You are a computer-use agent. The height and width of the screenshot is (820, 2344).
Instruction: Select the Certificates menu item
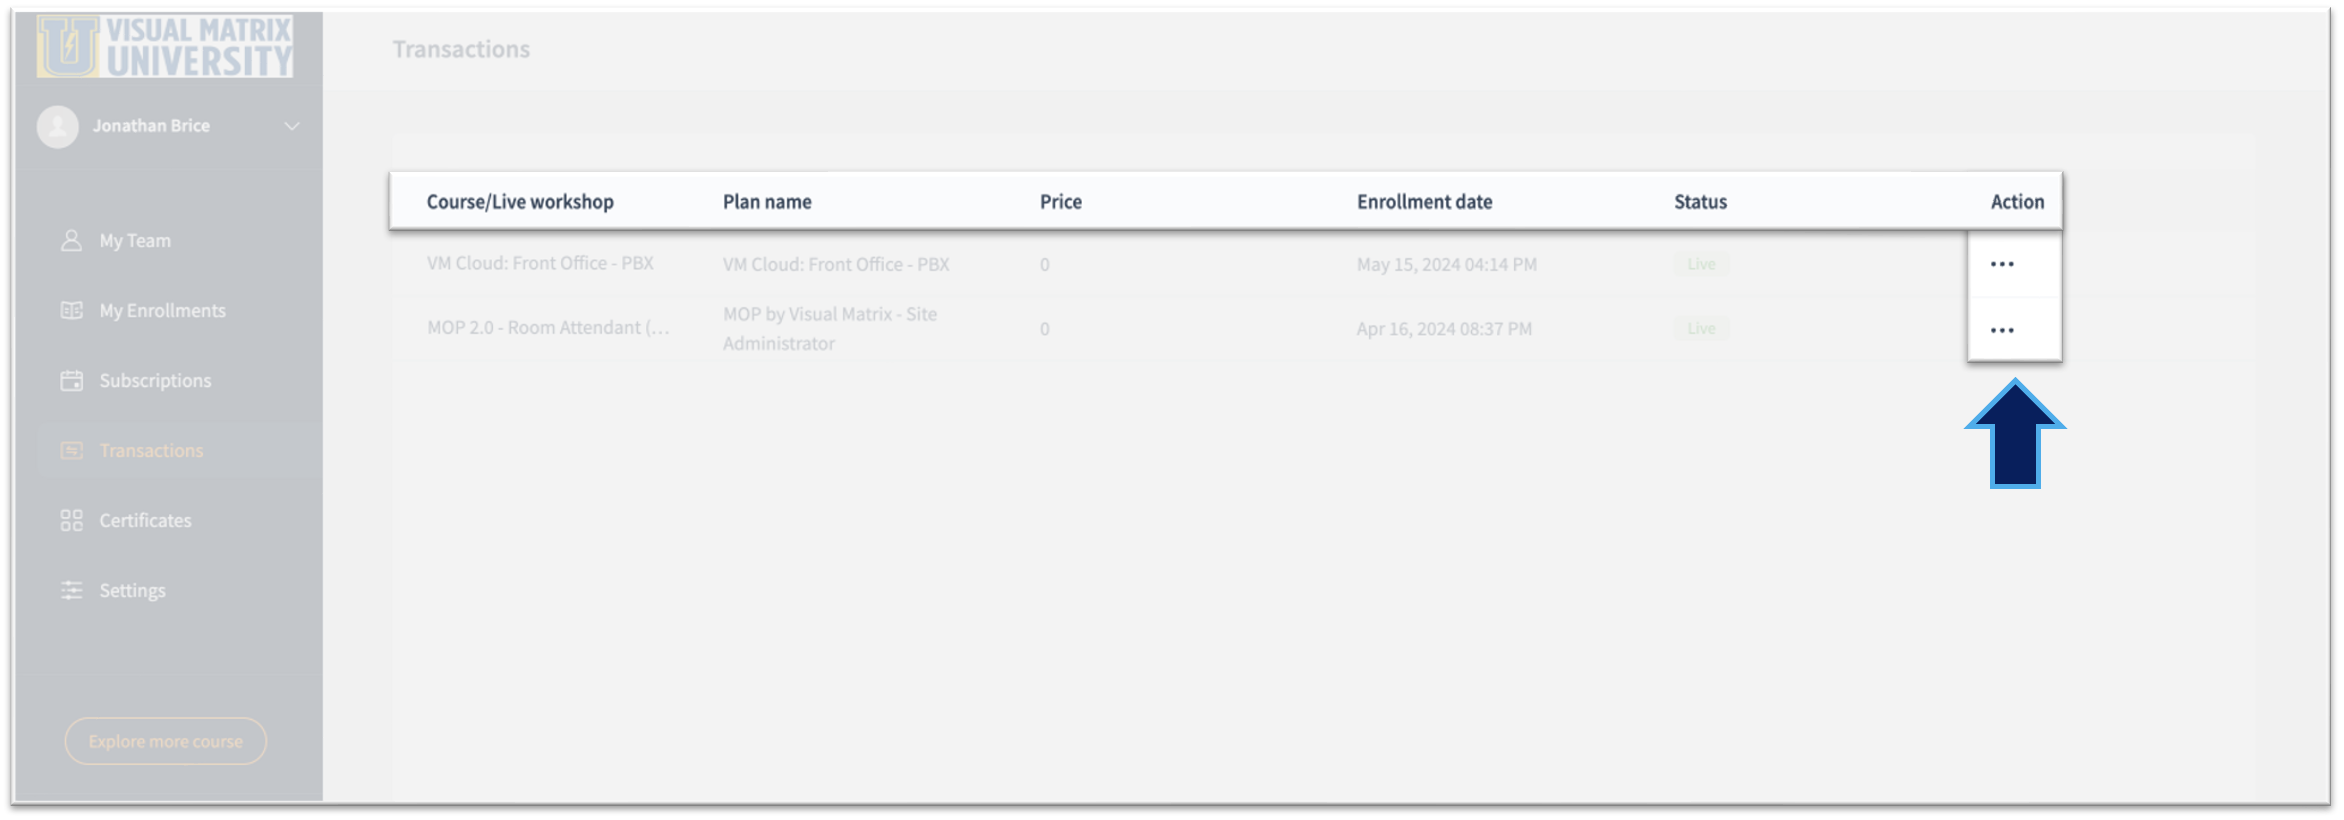point(145,521)
